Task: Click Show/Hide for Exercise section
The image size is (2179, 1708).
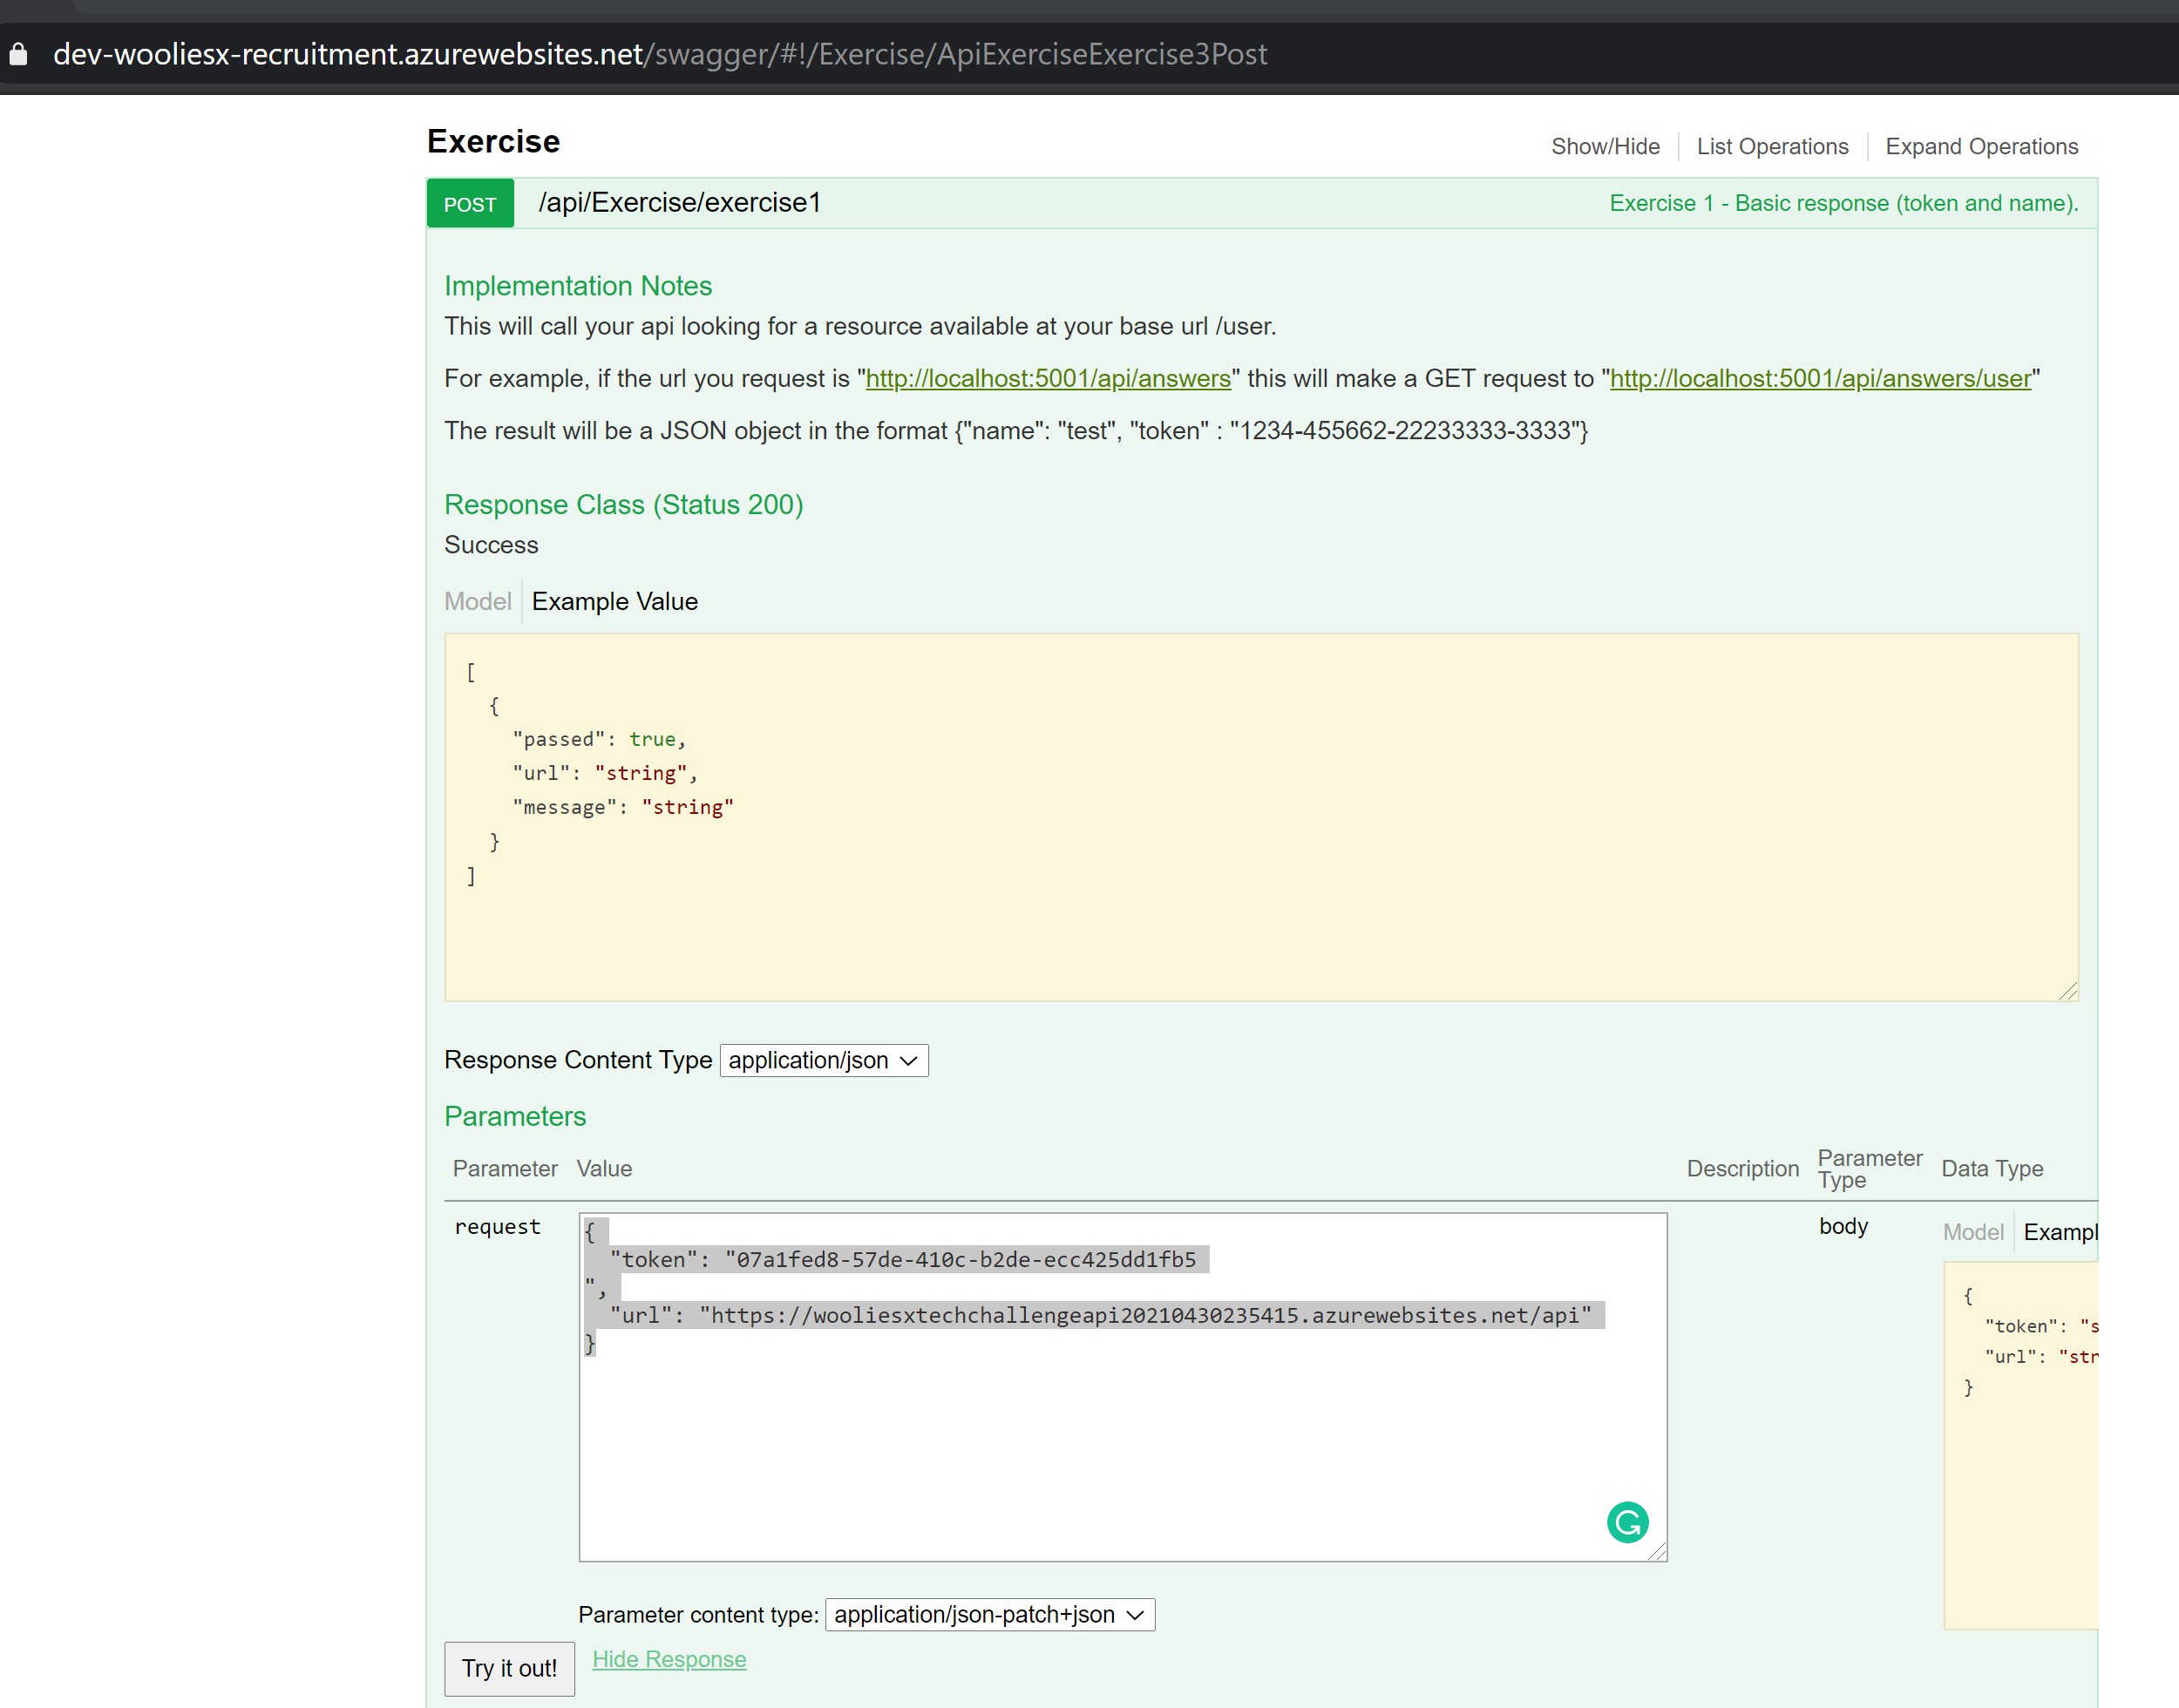Action: (x=1605, y=146)
